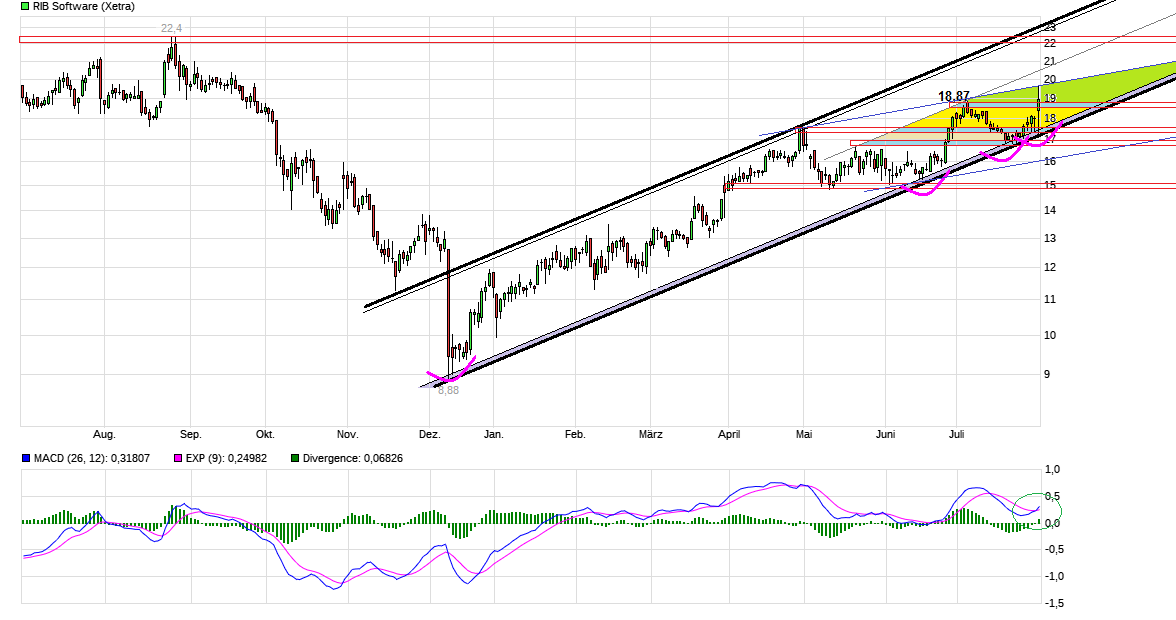Click the 12 price axis label

(1050, 267)
